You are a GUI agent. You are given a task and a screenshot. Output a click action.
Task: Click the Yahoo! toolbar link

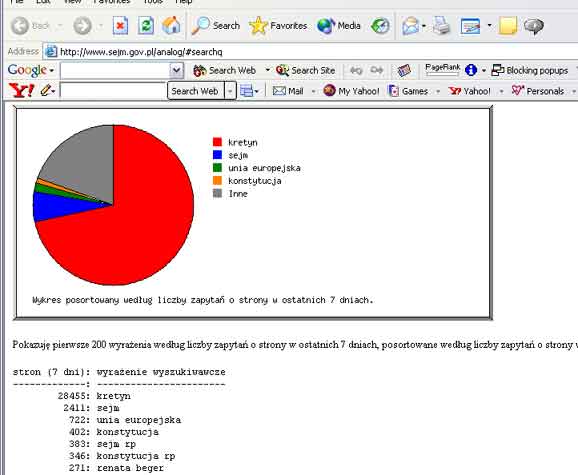[x=470, y=91]
